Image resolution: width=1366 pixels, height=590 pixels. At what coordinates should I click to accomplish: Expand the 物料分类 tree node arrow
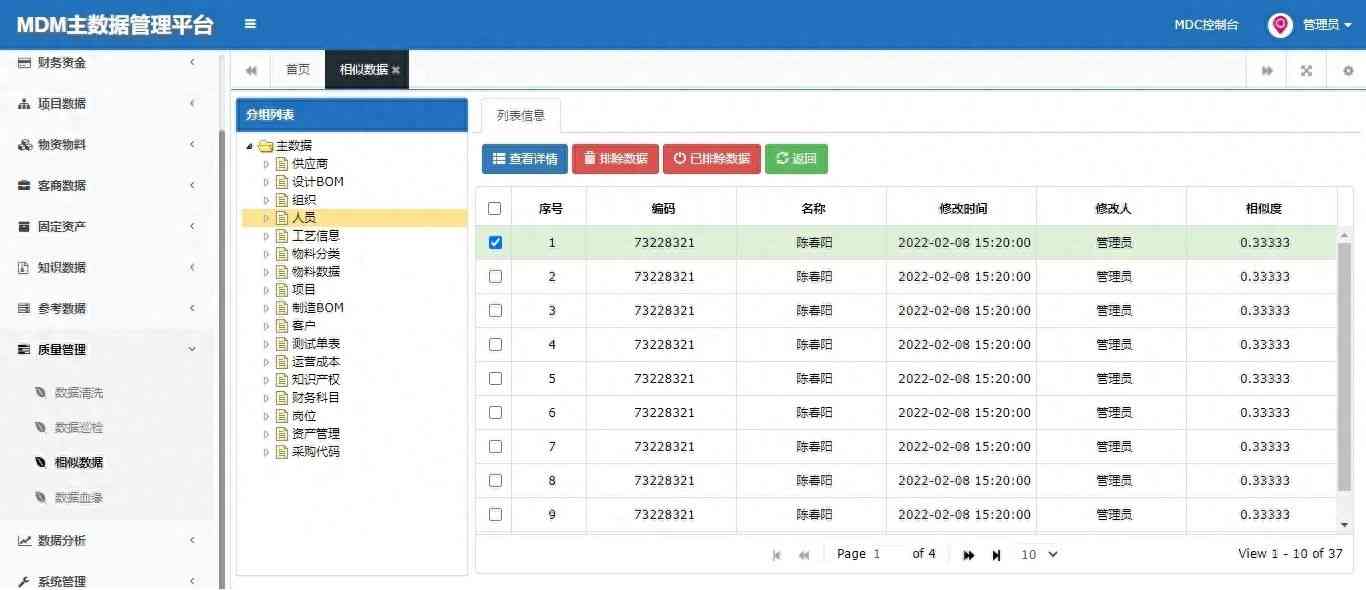[266, 254]
